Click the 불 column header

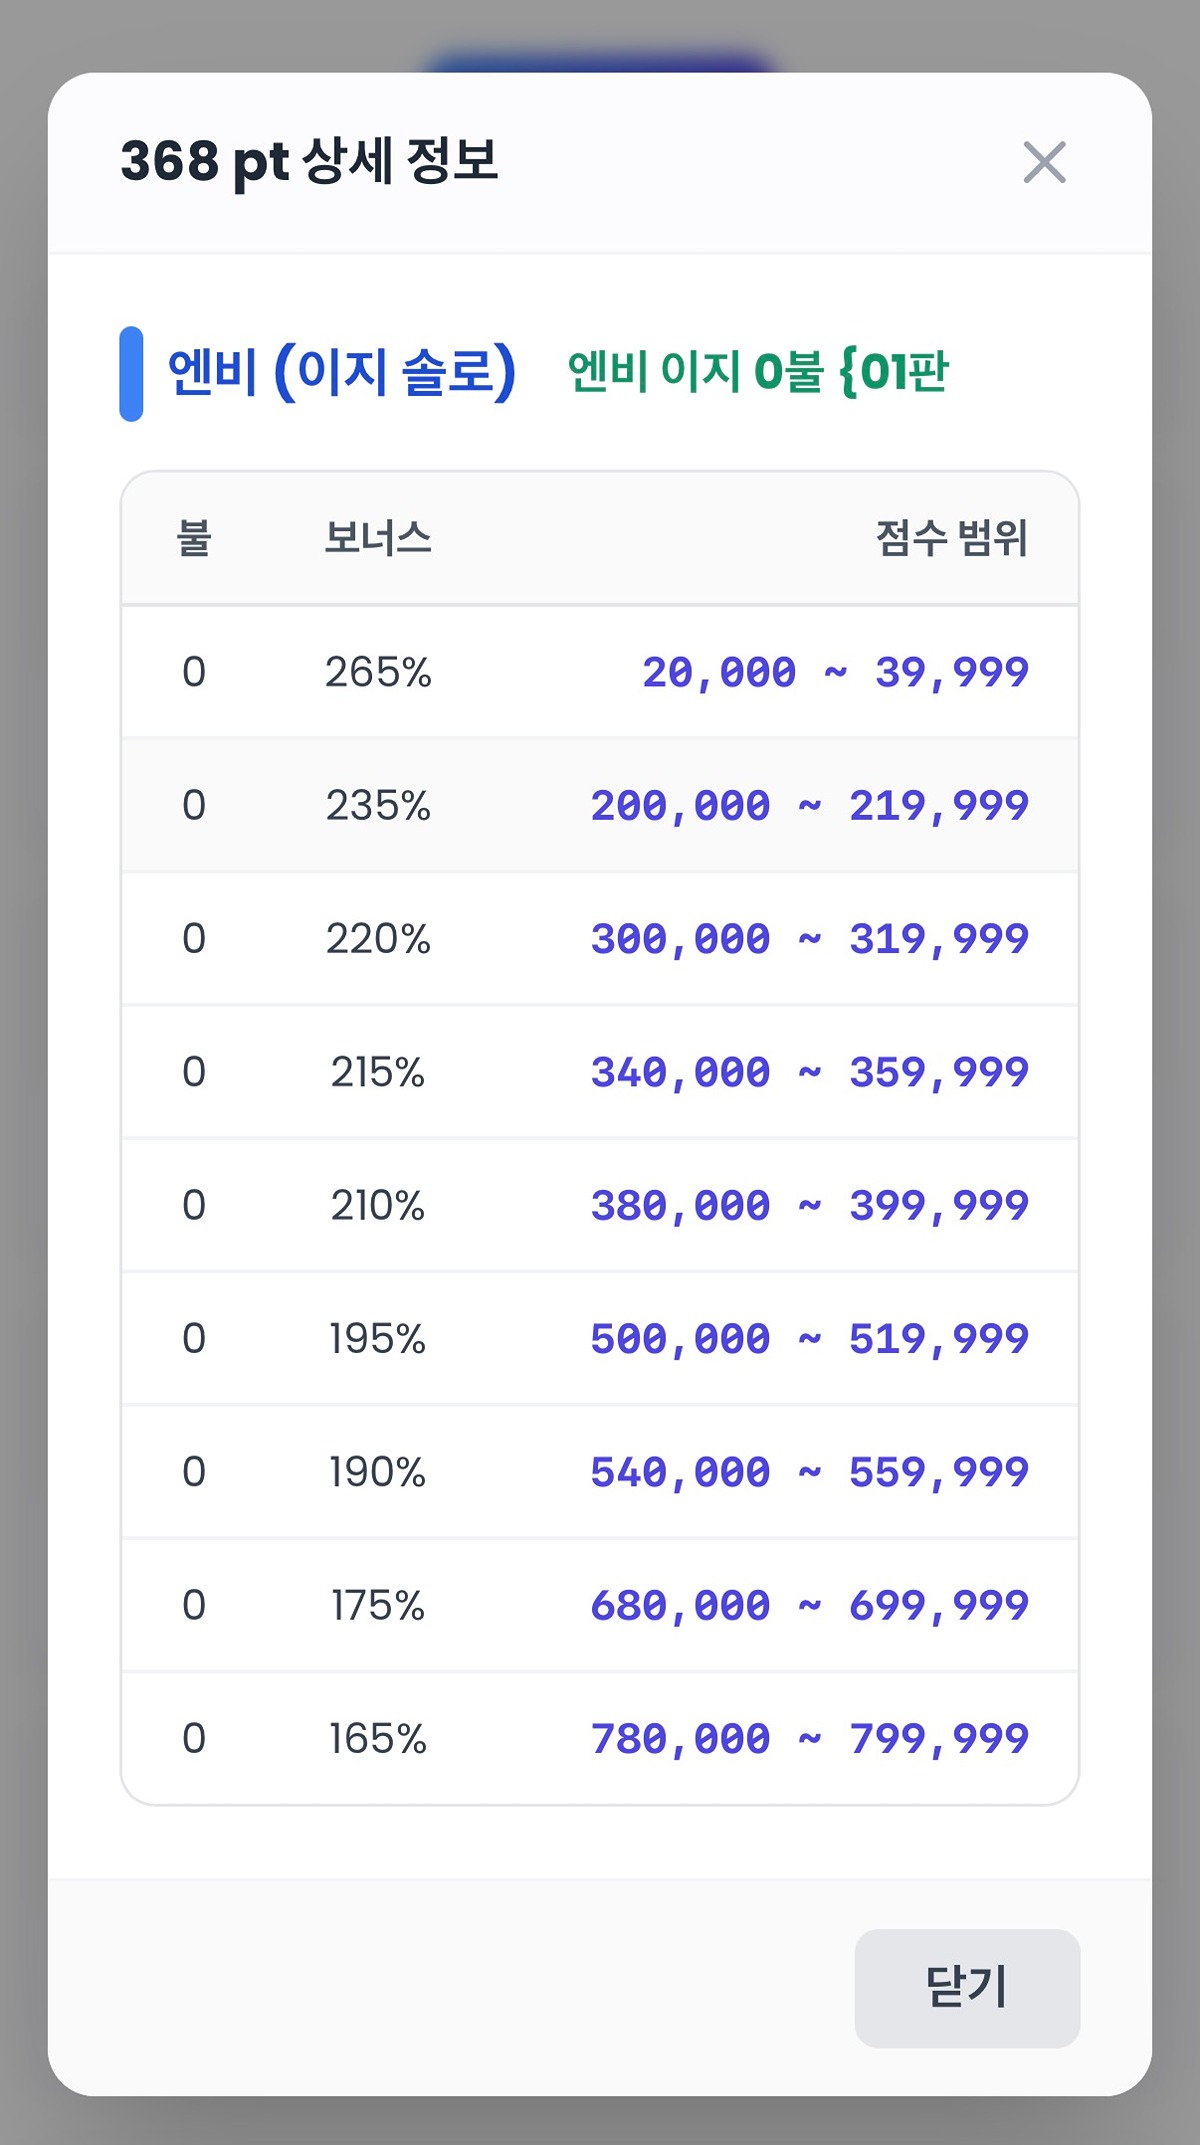[x=194, y=538]
